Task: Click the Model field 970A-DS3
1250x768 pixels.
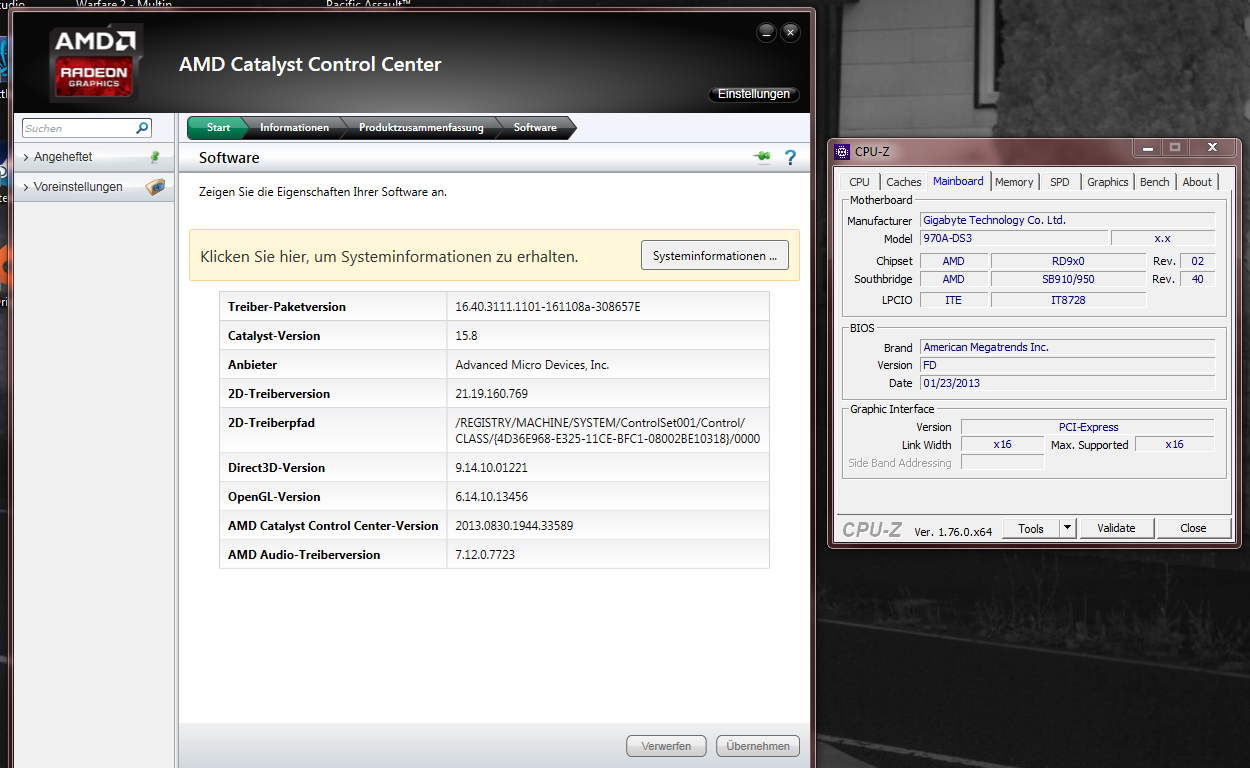Action: point(1013,238)
